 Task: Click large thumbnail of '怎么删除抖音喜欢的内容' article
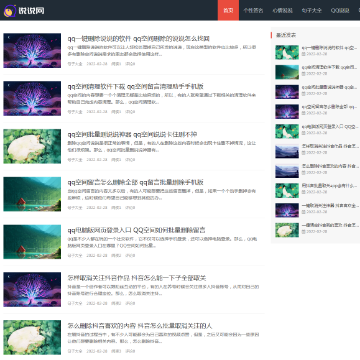pos(32,338)
